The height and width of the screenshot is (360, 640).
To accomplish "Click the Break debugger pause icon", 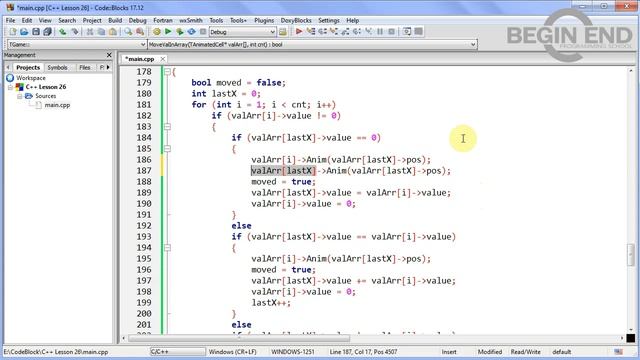I will coord(380,31).
